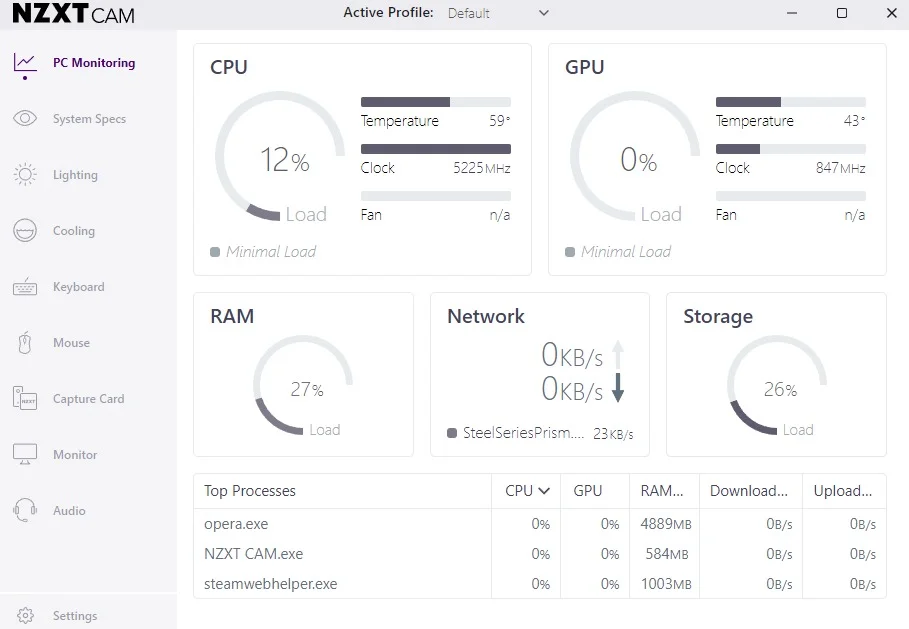Click the System Specs eye icon
Viewport: 909px width, 629px height.
click(x=25, y=119)
